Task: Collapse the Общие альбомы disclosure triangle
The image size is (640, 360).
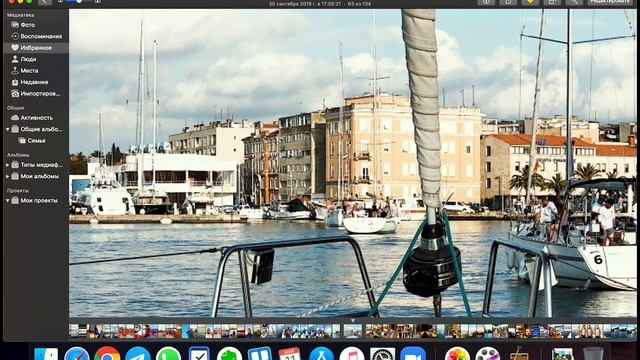Action: point(7,129)
